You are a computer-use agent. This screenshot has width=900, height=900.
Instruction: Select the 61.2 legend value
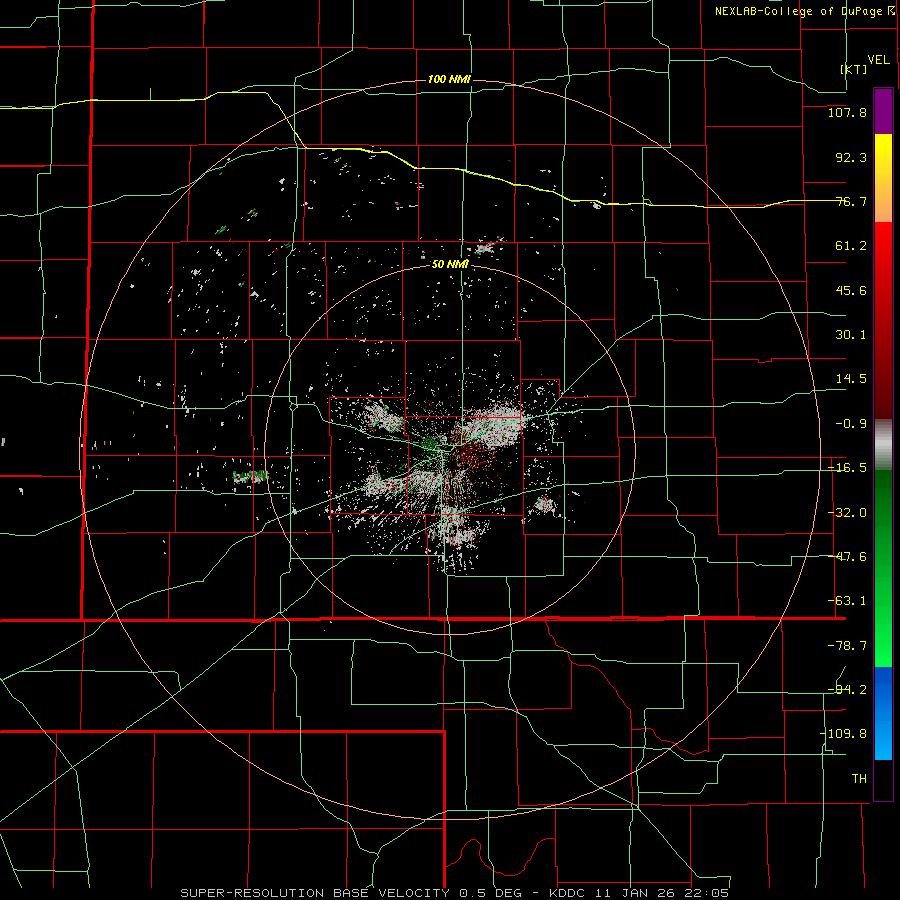click(851, 246)
